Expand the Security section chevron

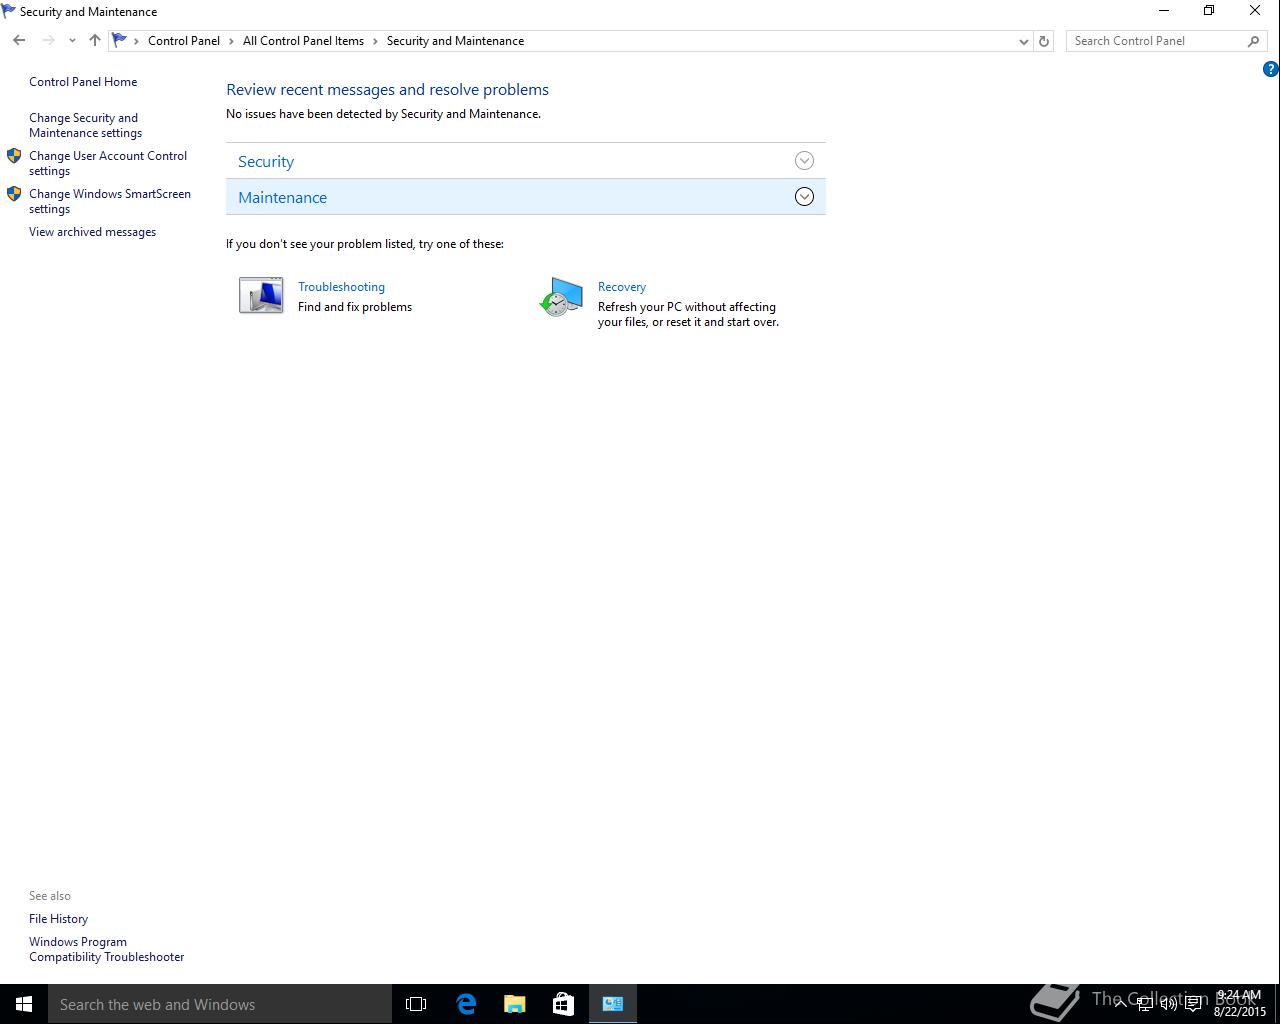click(804, 161)
